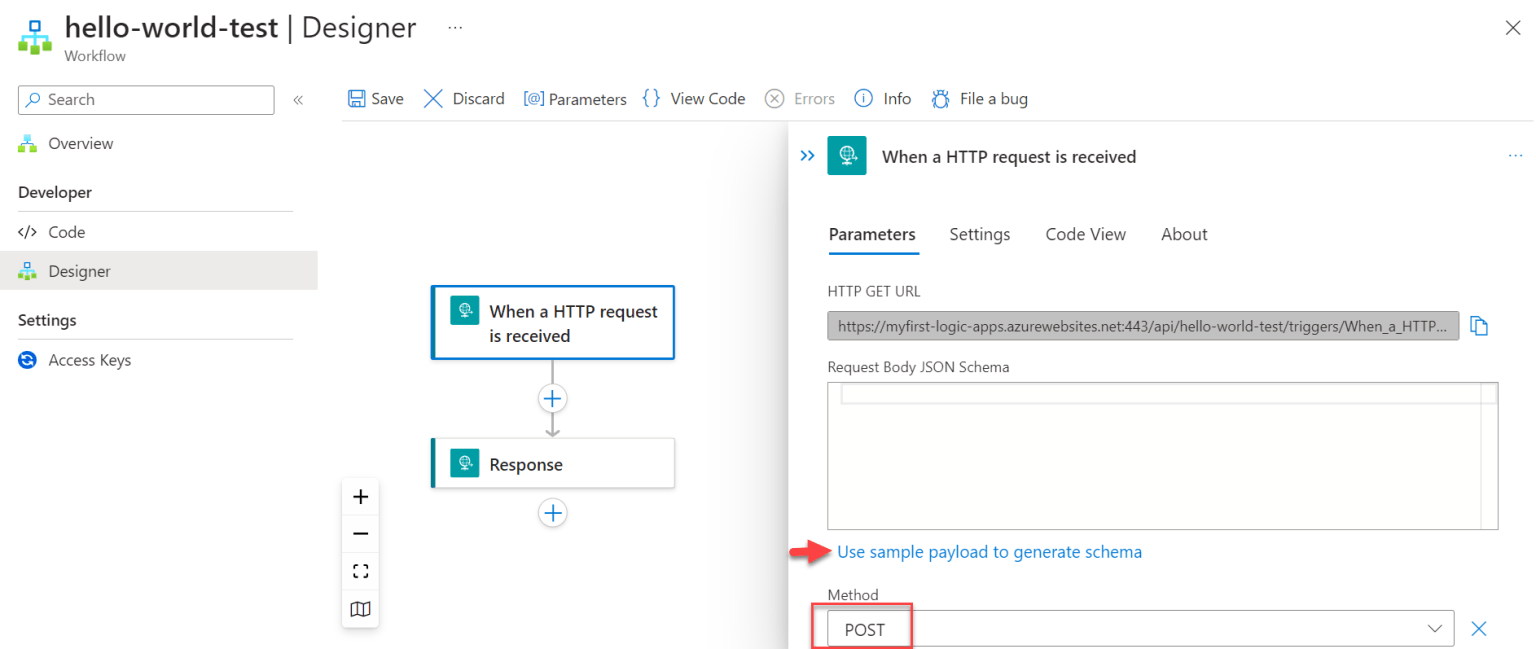Save the workflow
Viewport: 1536px width, 649px height.
(376, 99)
